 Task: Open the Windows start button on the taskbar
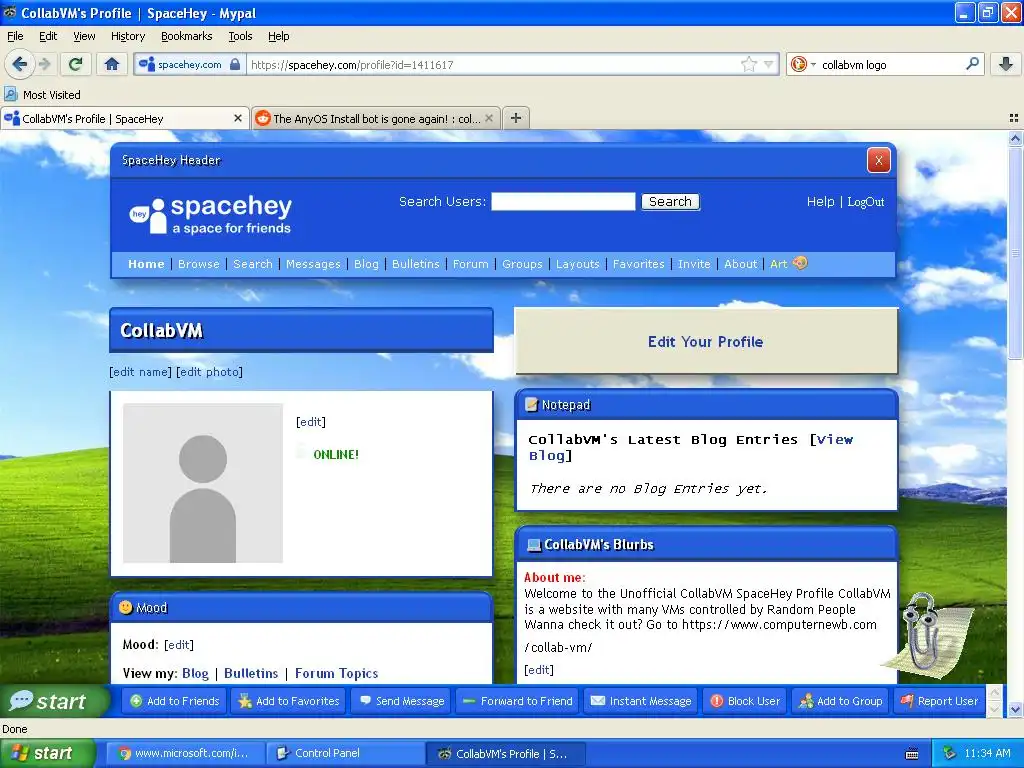click(x=47, y=753)
